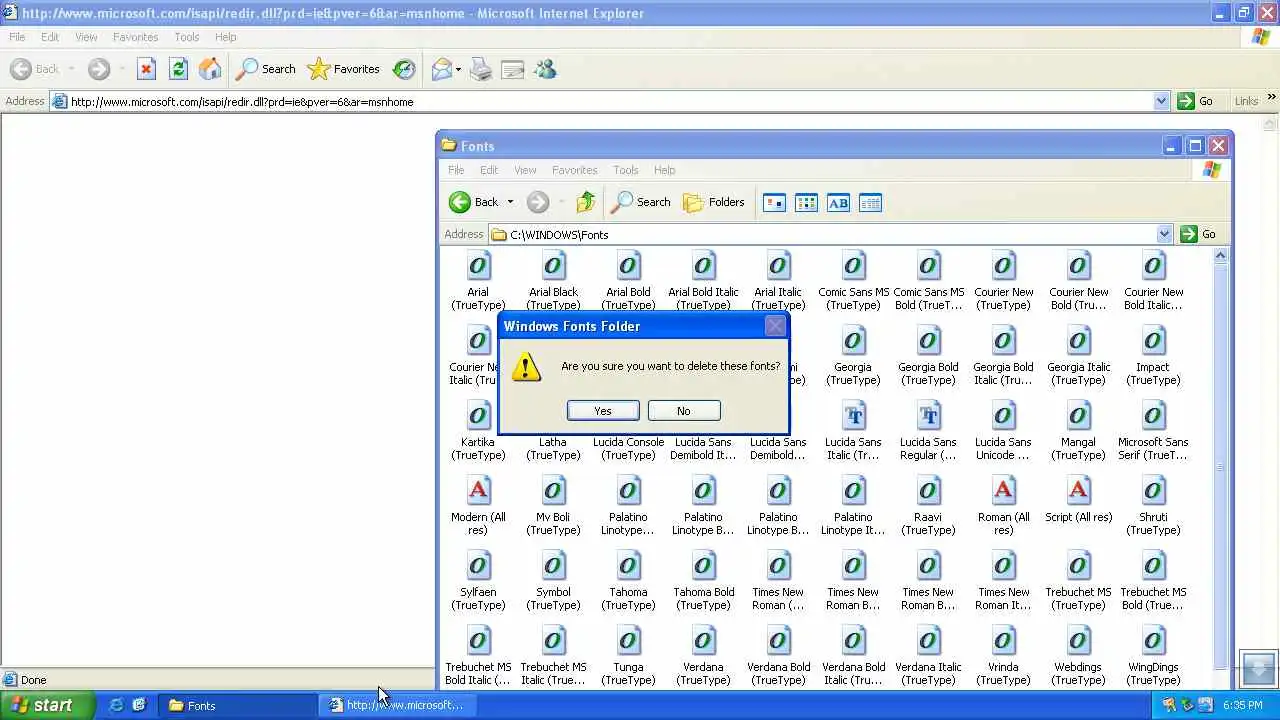Switch to Details view in Fonts
Image resolution: width=1280 pixels, height=720 pixels.
click(x=870, y=203)
